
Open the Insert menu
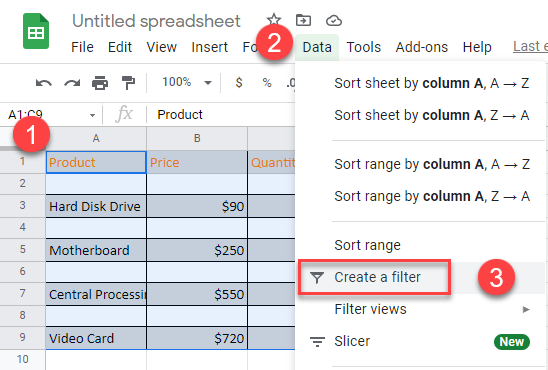click(x=209, y=47)
